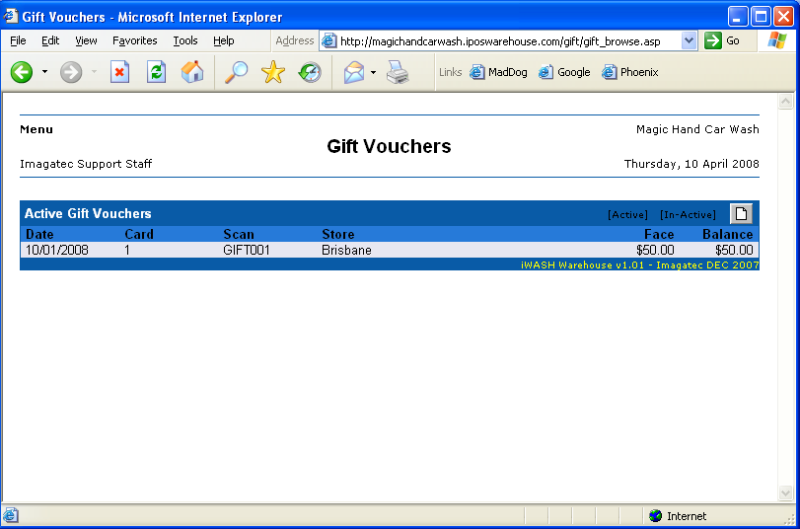Click the new voucher page icon

point(740,213)
